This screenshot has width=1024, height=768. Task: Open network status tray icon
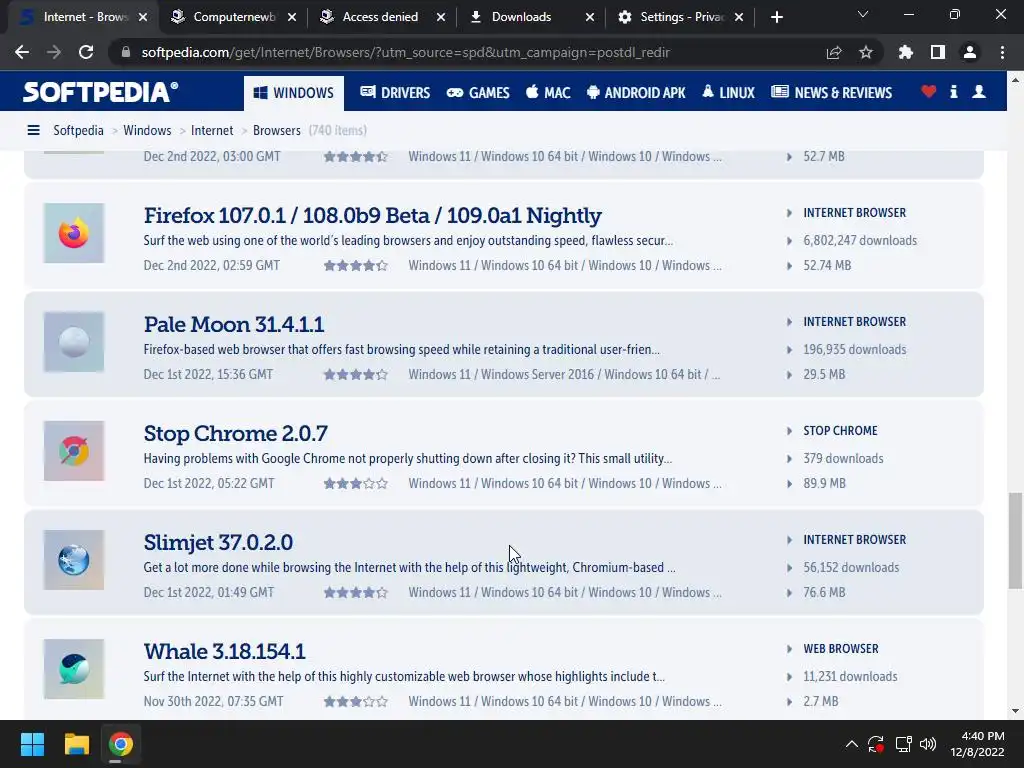pos(903,744)
